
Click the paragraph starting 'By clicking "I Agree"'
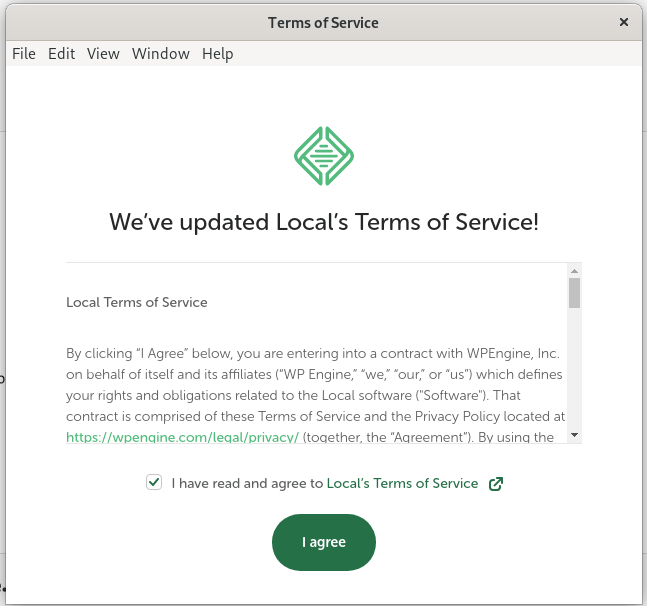point(315,385)
